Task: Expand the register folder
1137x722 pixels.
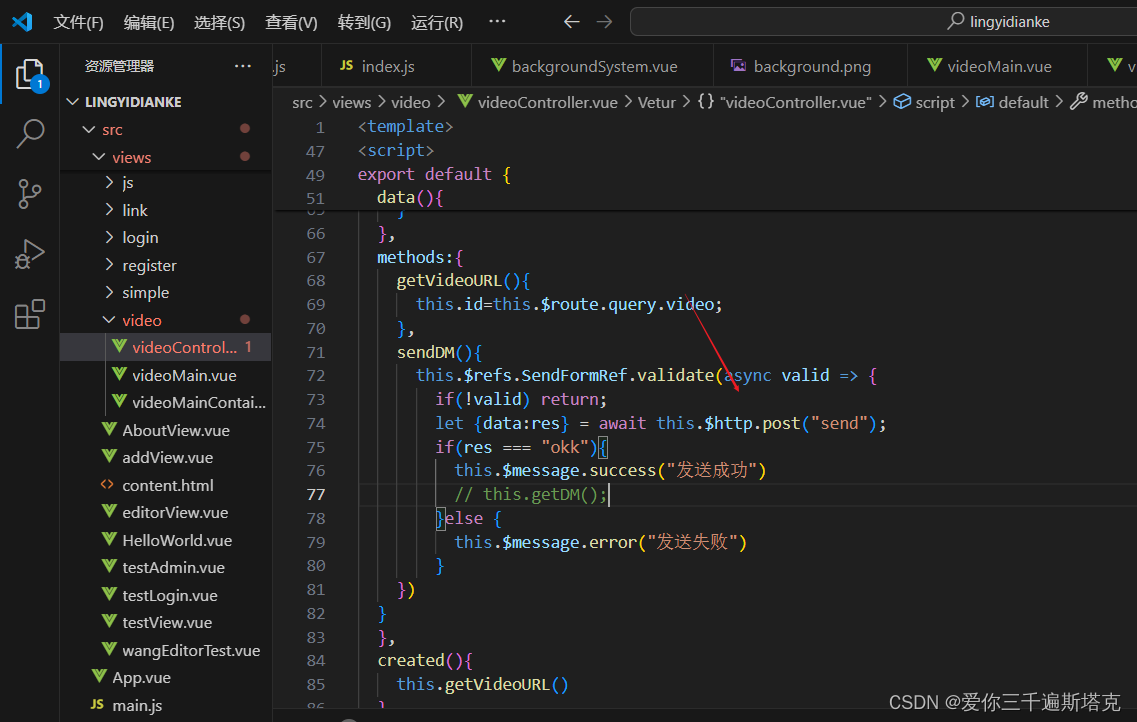Action: (x=149, y=265)
